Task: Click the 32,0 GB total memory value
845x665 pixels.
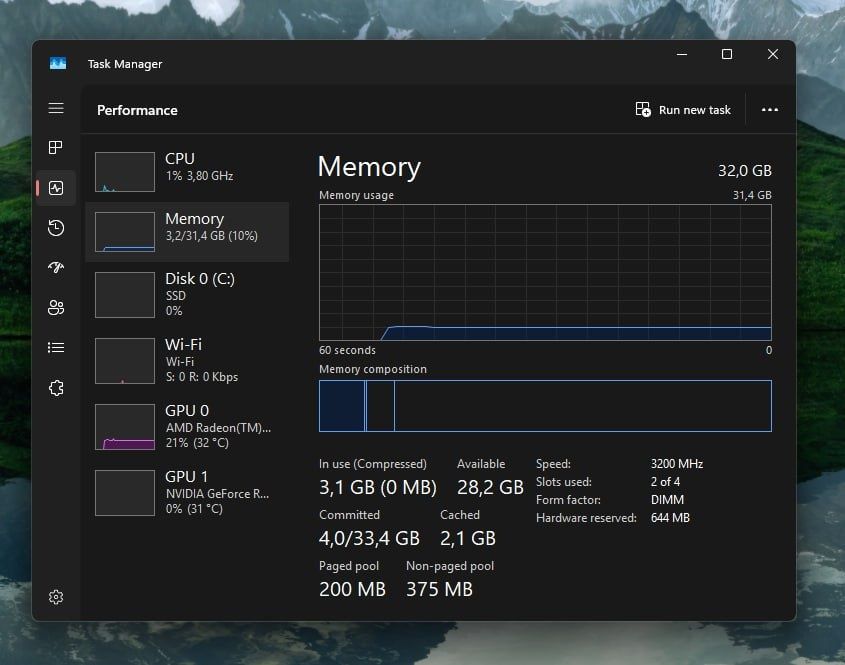Action: click(745, 171)
